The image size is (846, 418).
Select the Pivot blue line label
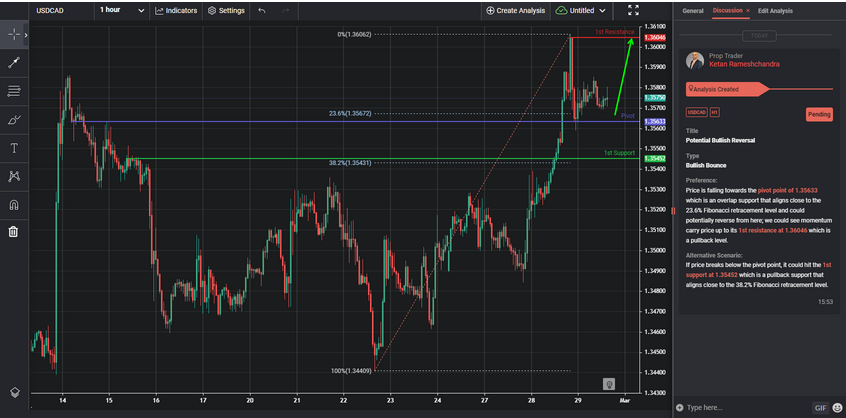[x=627, y=116]
